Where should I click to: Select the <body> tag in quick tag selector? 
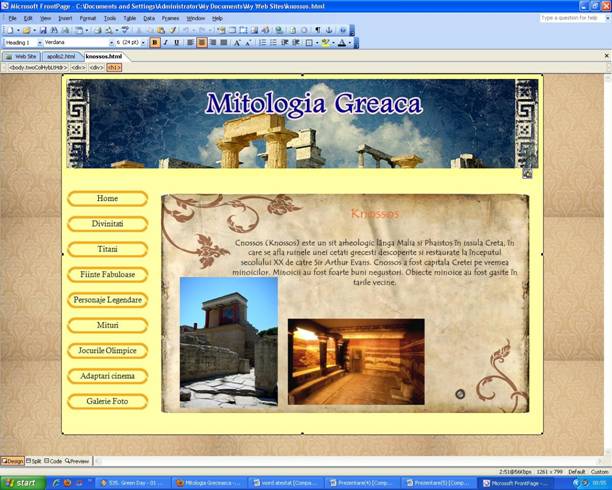(38, 68)
